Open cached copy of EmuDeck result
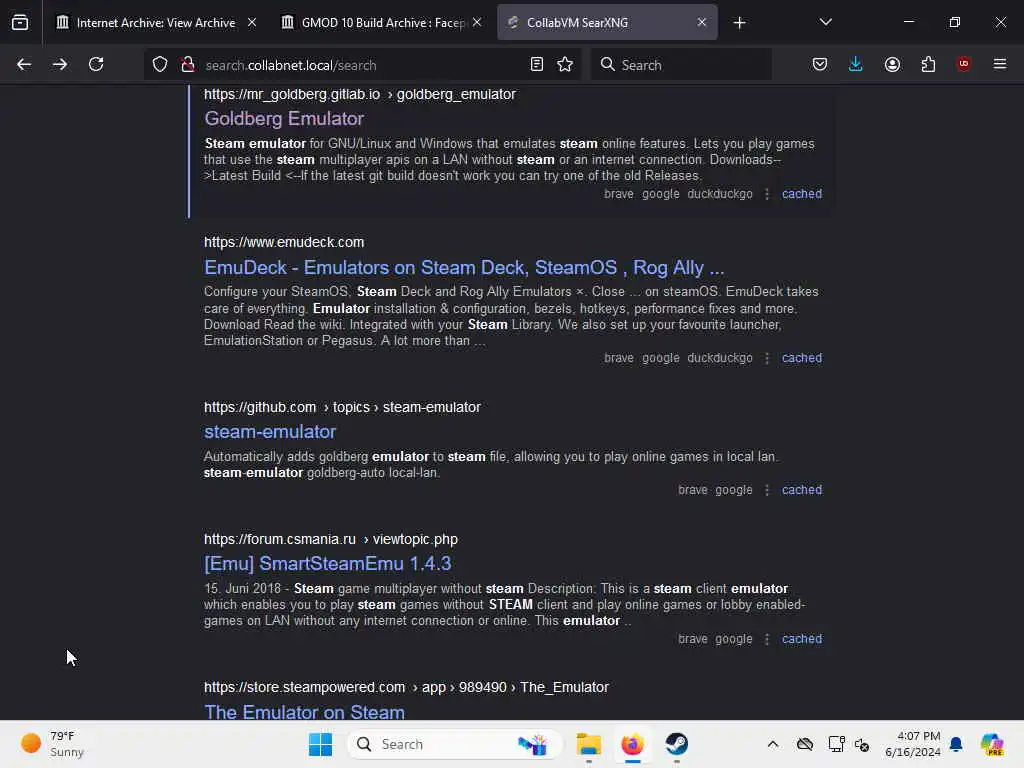1024x768 pixels. pyautogui.click(x=802, y=358)
